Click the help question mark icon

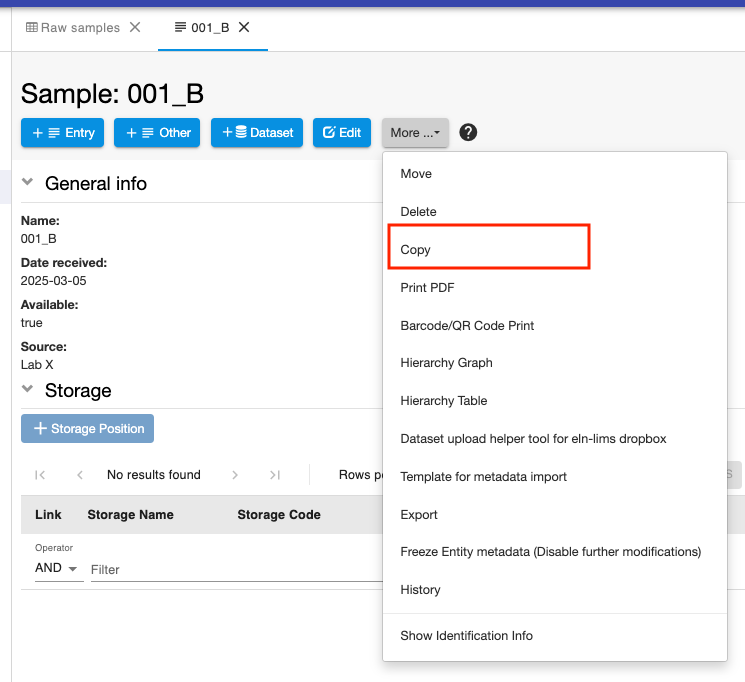coord(468,132)
